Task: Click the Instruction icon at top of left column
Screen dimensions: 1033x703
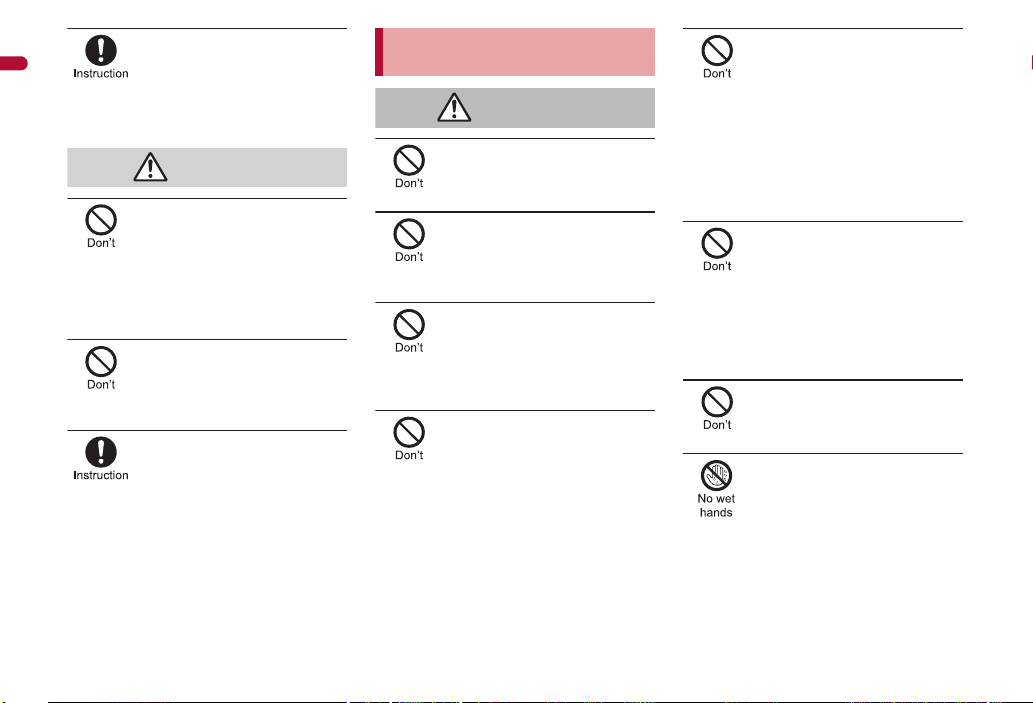Action: 101,50
